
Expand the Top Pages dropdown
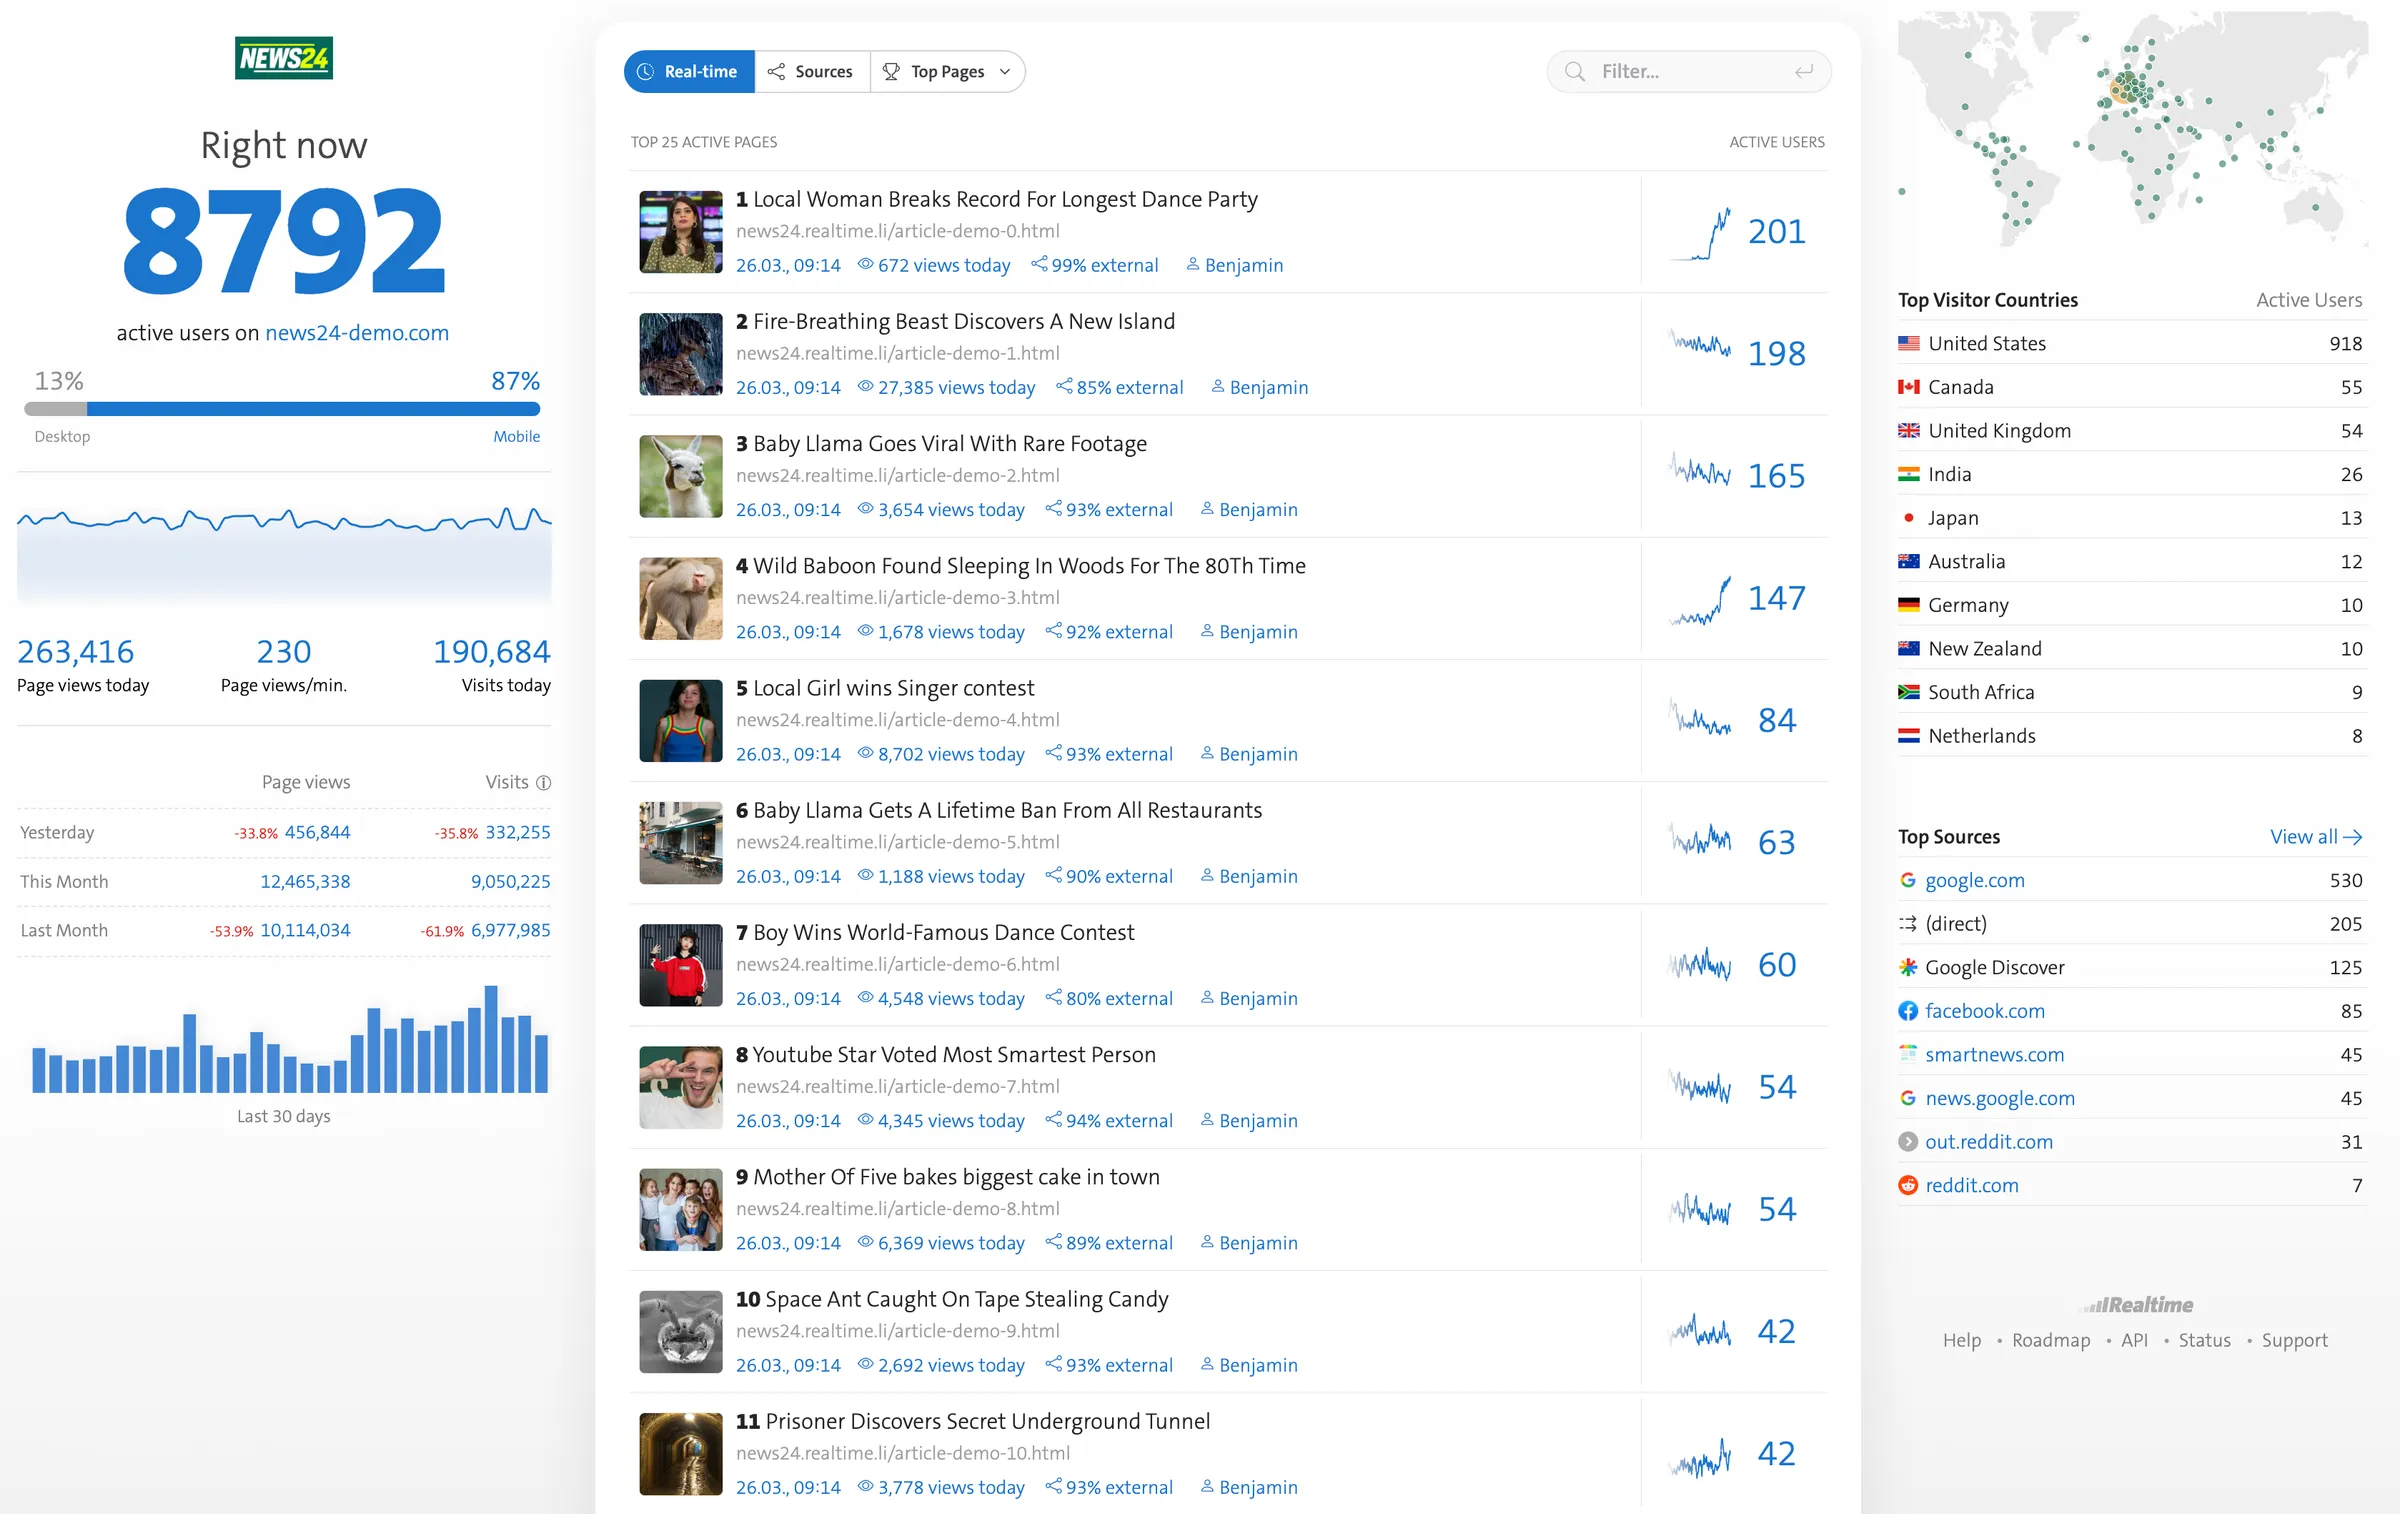[946, 72]
